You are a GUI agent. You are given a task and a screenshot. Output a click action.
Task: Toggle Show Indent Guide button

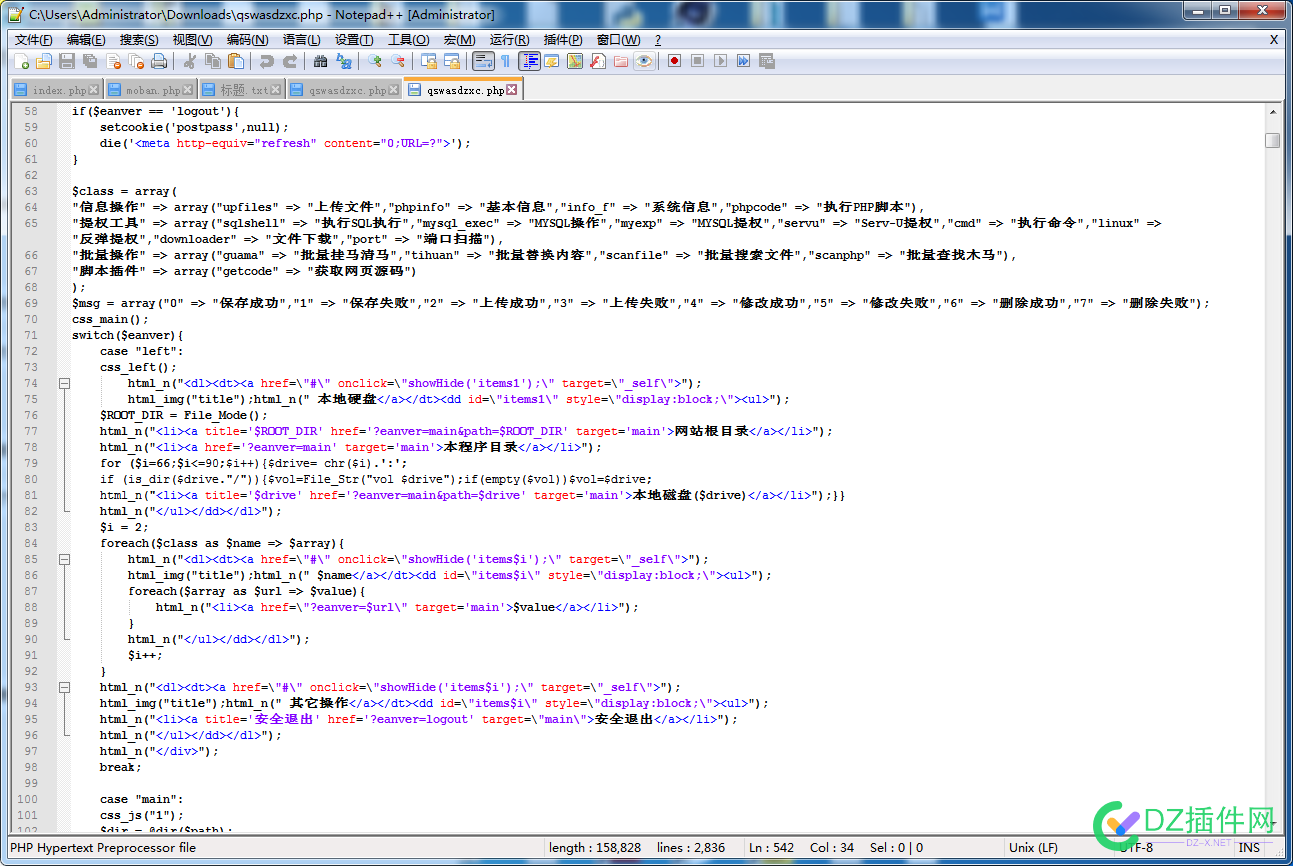point(530,61)
